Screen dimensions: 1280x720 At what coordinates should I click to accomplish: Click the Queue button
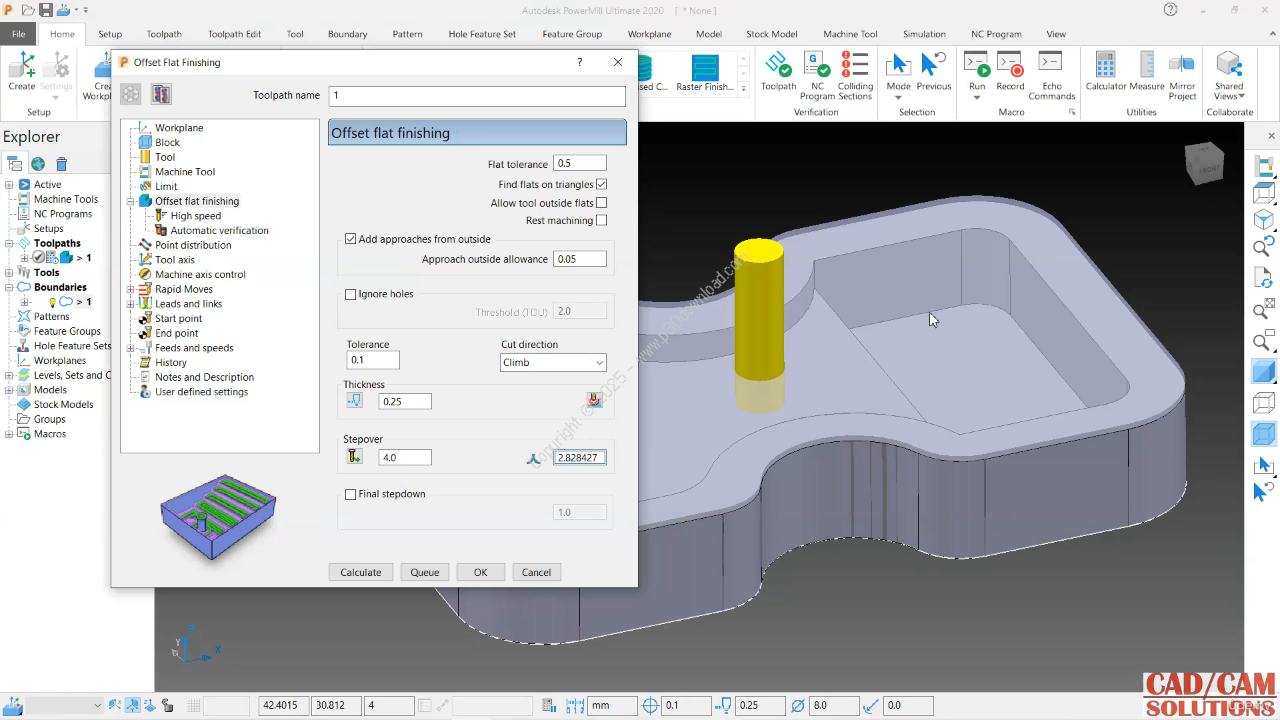[x=424, y=572]
